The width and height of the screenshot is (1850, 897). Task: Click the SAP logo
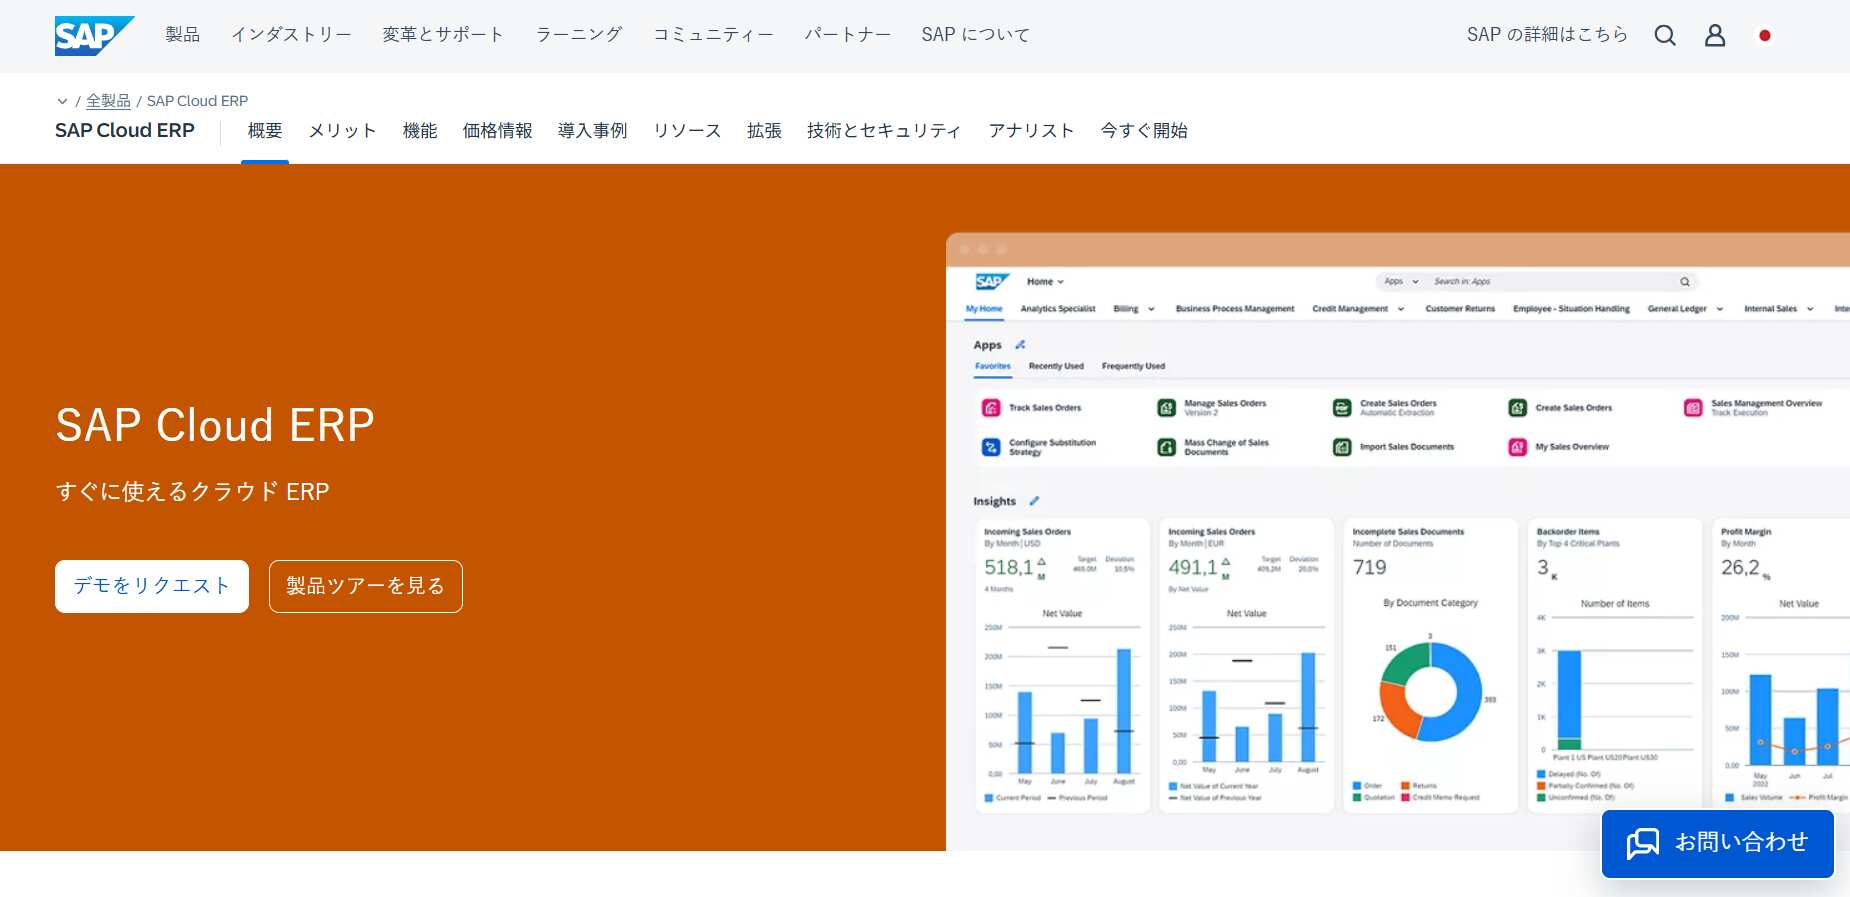94,36
